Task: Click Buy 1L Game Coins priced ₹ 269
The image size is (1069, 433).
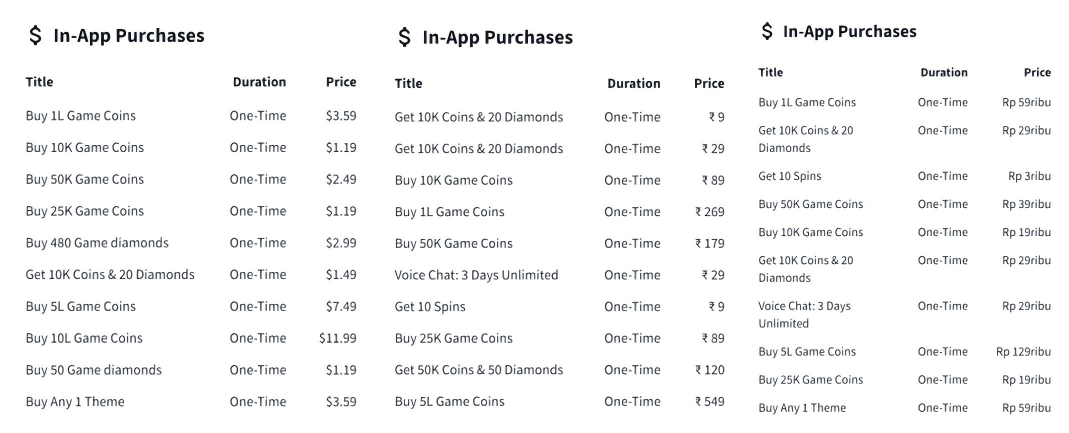Action: [449, 211]
